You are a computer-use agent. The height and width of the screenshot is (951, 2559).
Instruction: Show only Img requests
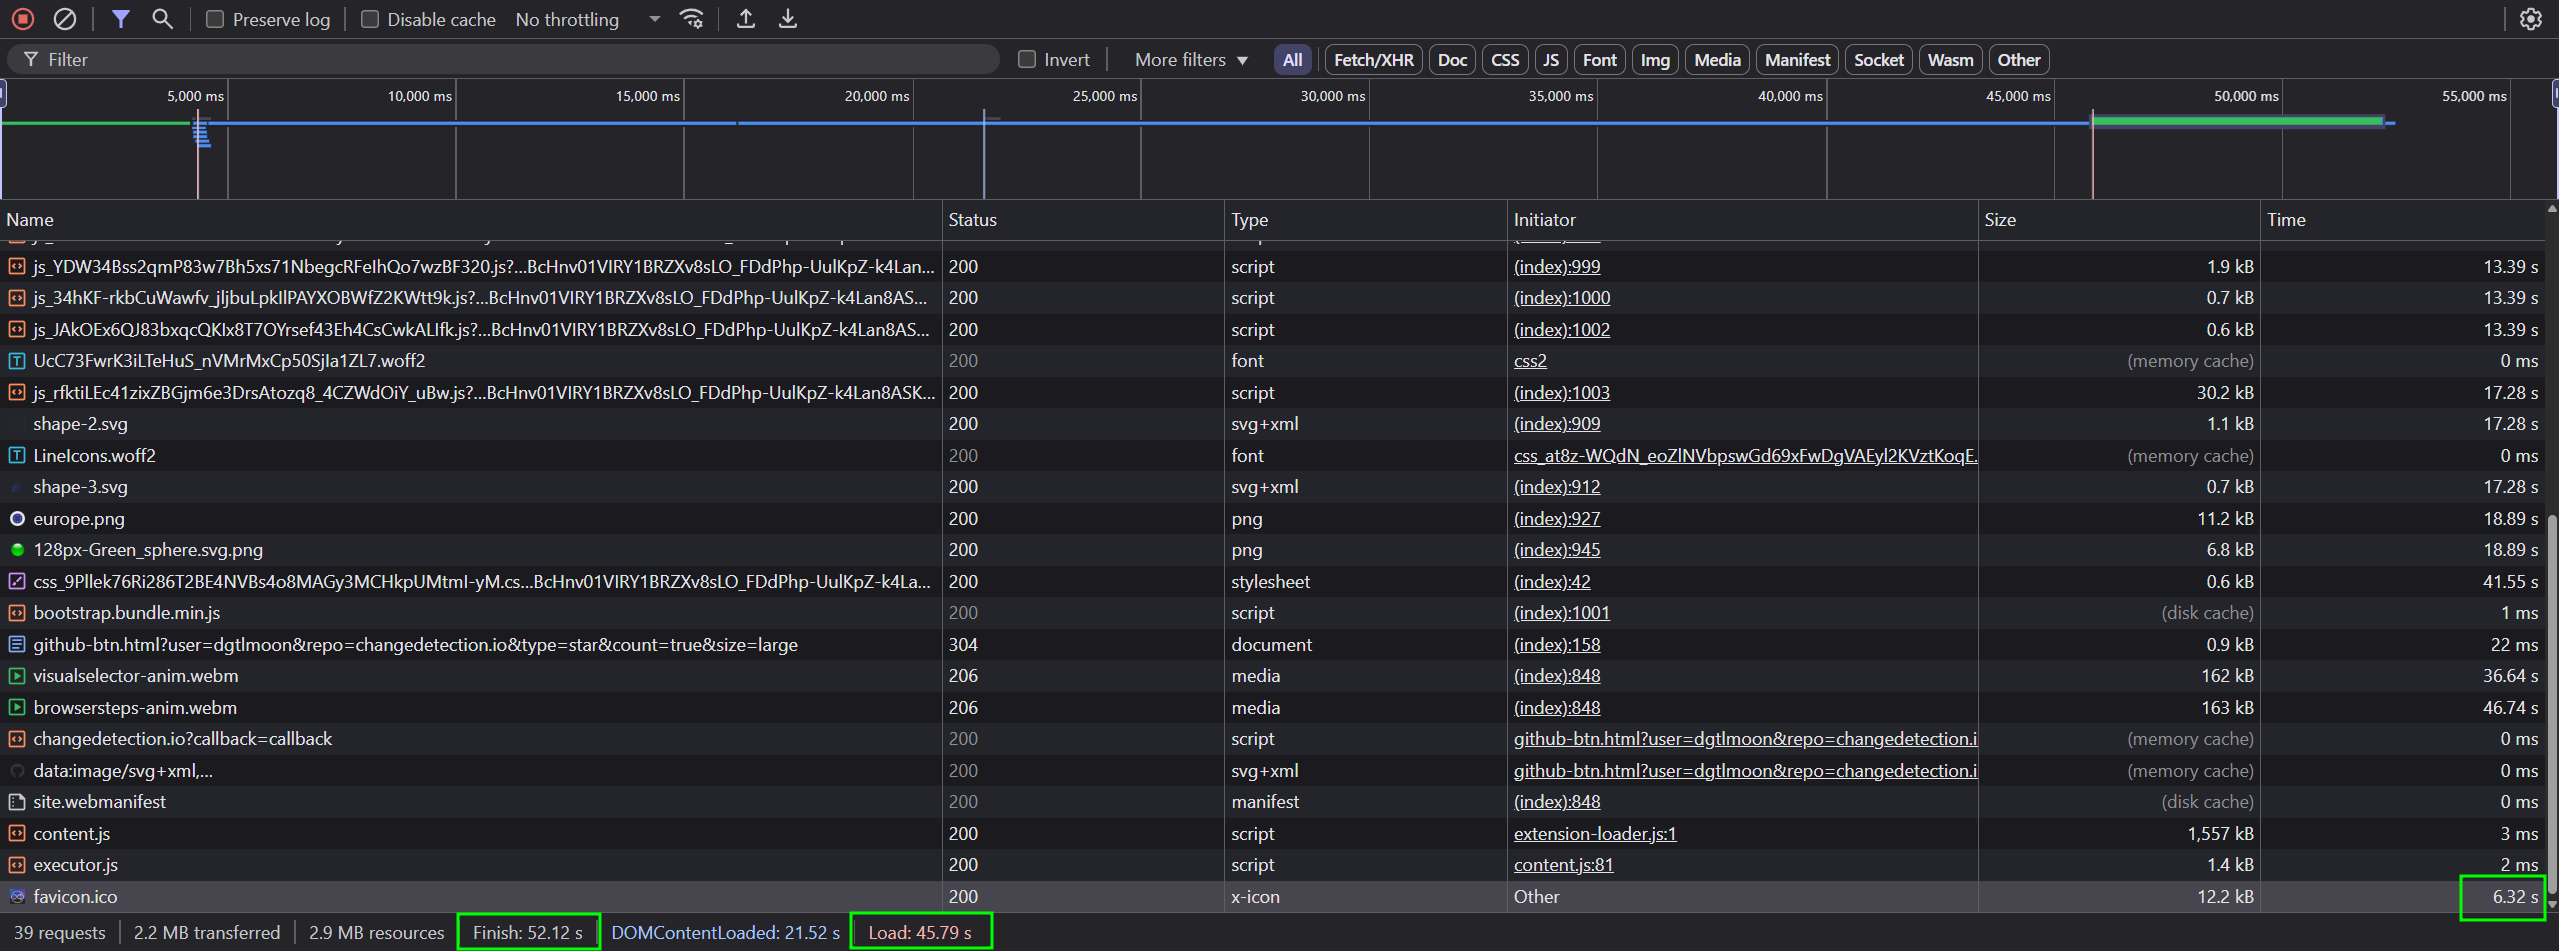[1654, 60]
